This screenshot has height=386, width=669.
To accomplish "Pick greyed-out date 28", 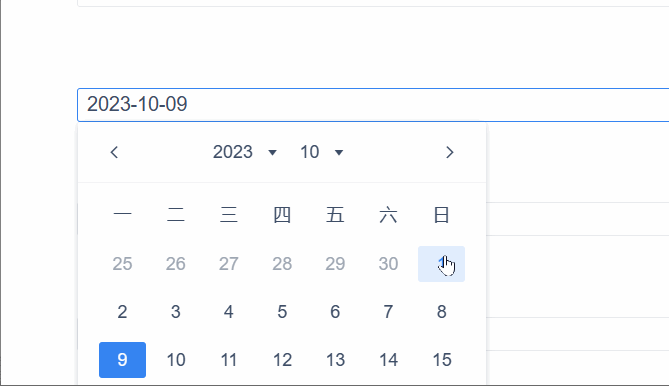I will [x=282, y=264].
